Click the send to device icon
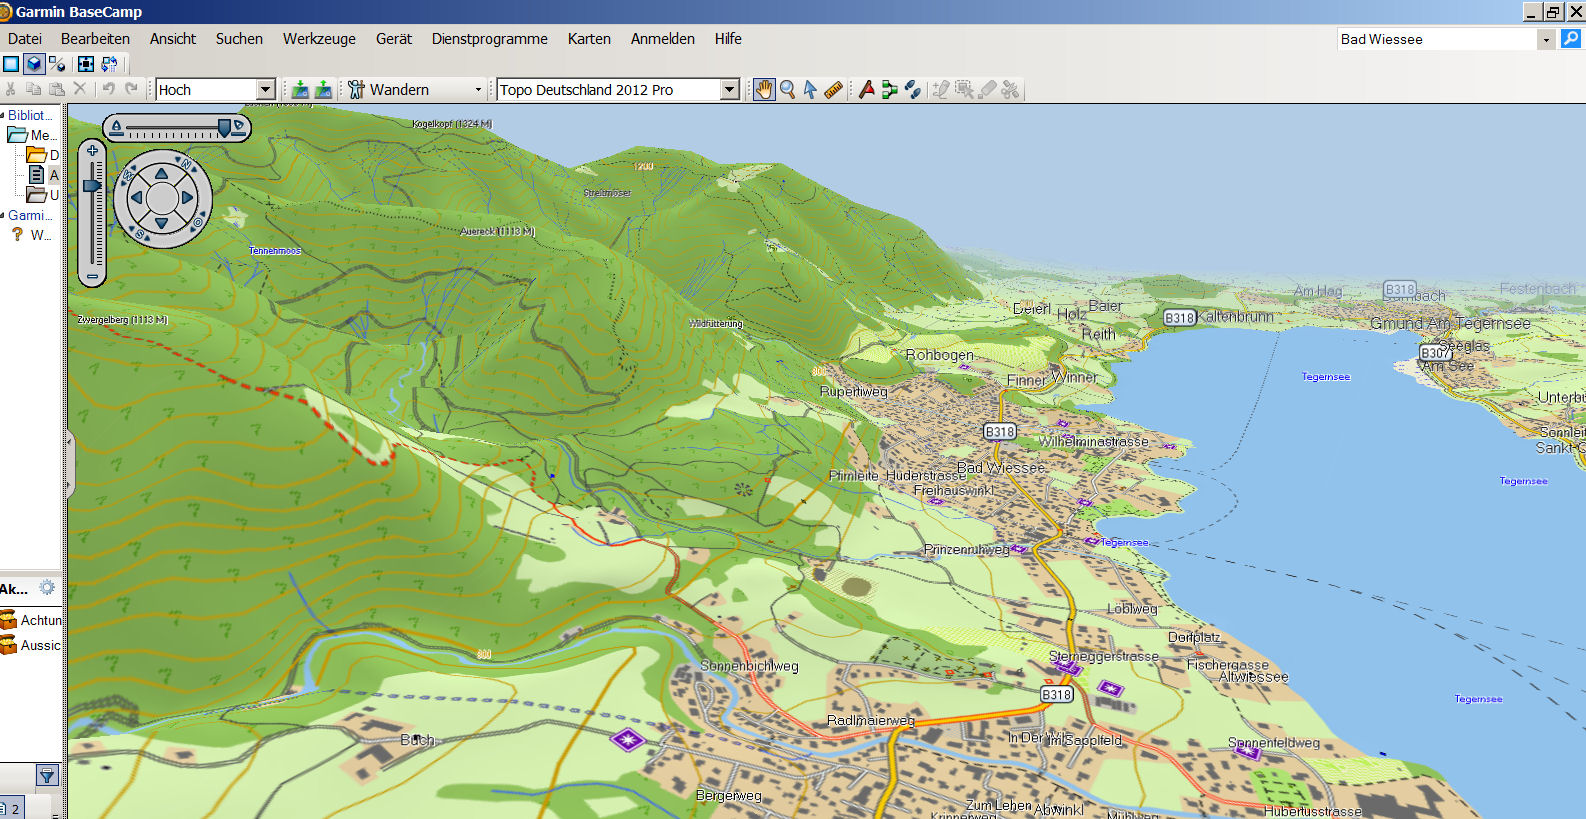 pyautogui.click(x=299, y=89)
